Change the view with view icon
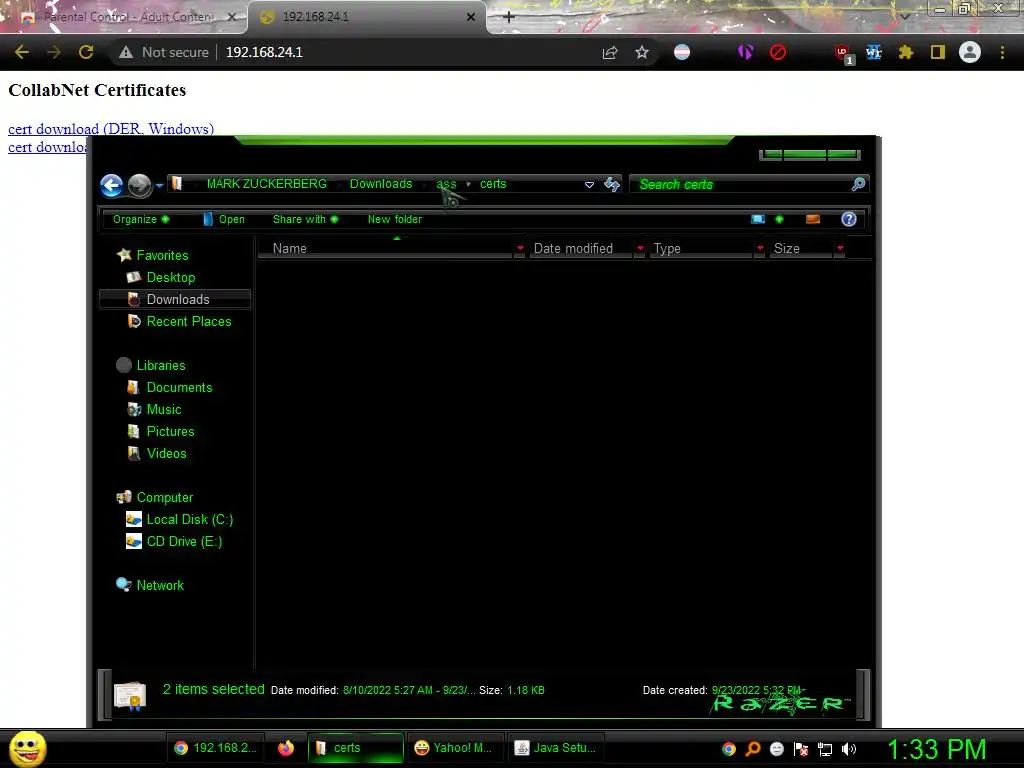The image size is (1024, 768). pos(758,219)
